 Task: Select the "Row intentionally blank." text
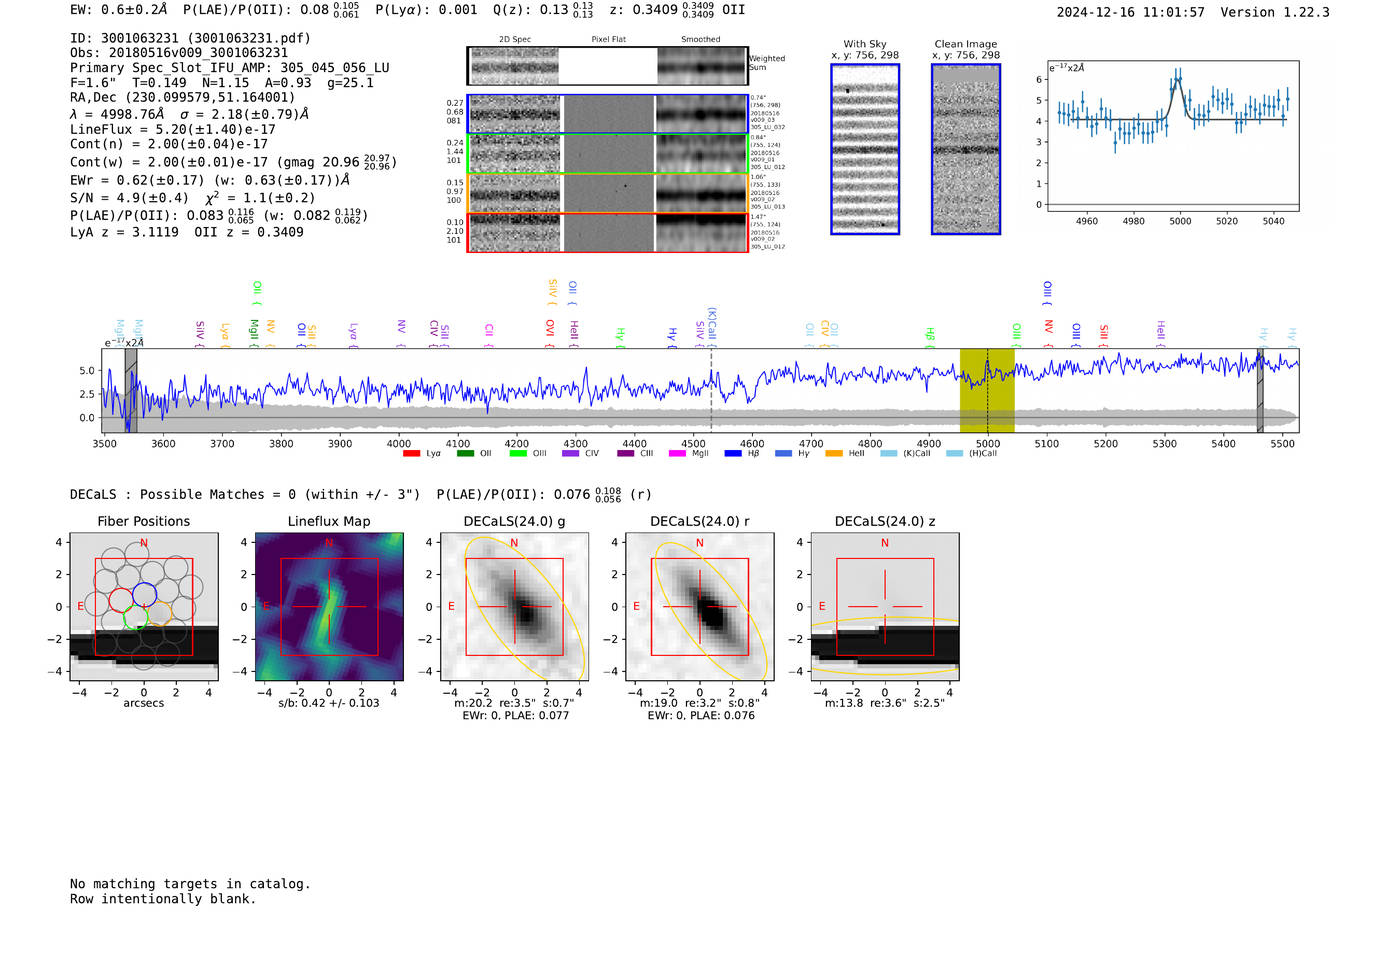point(163,899)
